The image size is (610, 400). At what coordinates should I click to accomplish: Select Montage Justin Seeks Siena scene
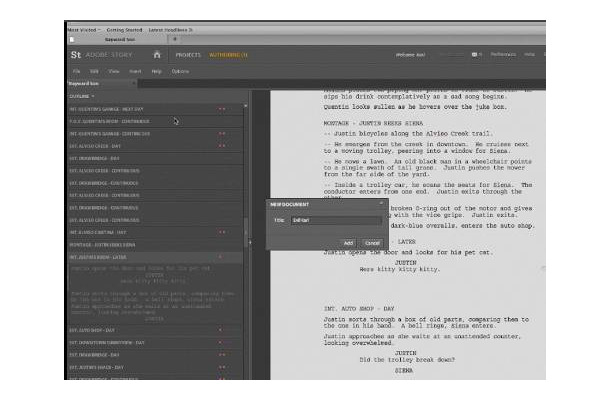point(156,245)
